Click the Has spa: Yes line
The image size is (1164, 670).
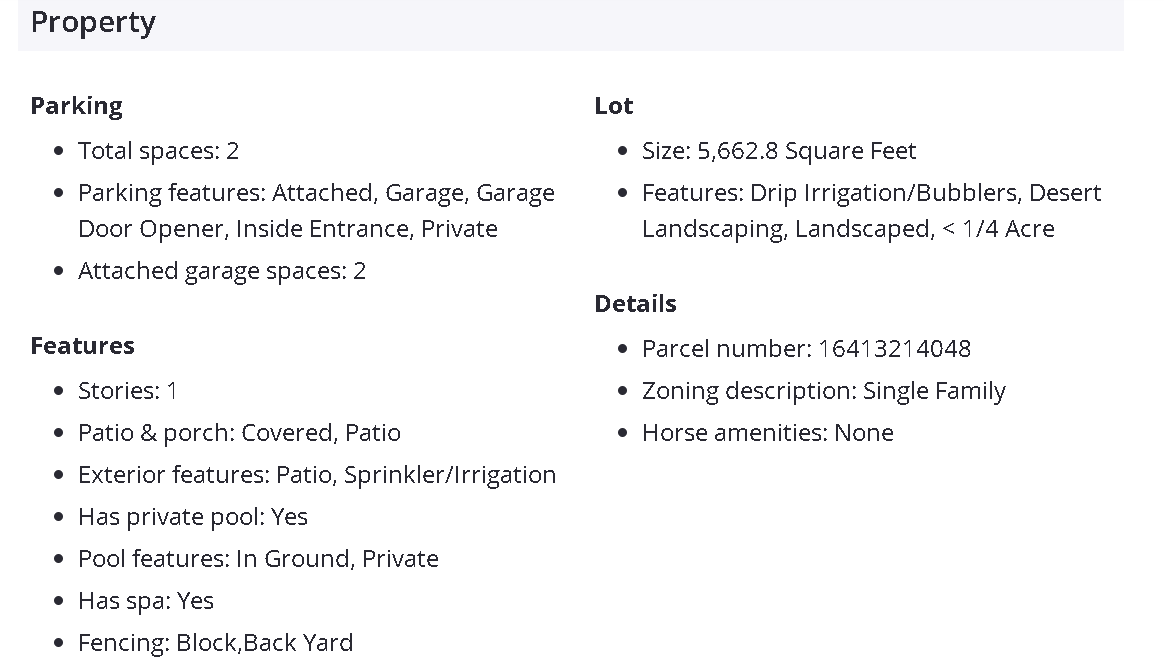(146, 601)
